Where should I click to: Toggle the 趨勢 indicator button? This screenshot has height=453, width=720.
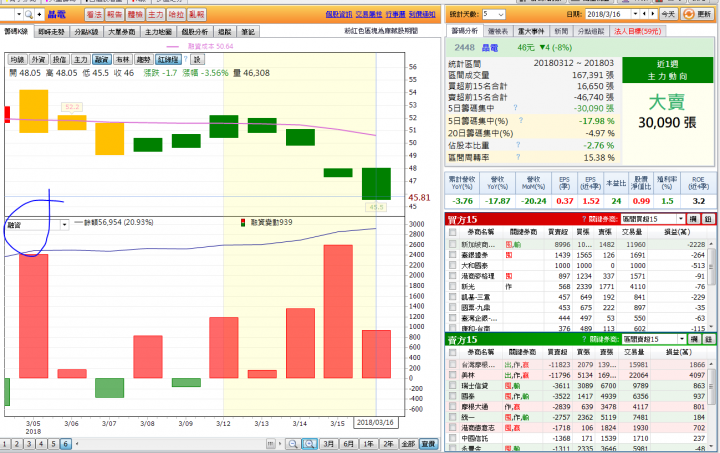pos(143,60)
